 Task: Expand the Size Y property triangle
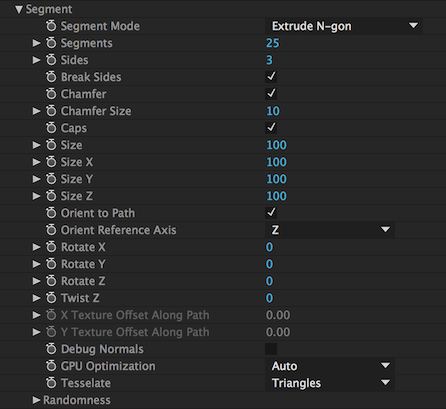(36, 179)
